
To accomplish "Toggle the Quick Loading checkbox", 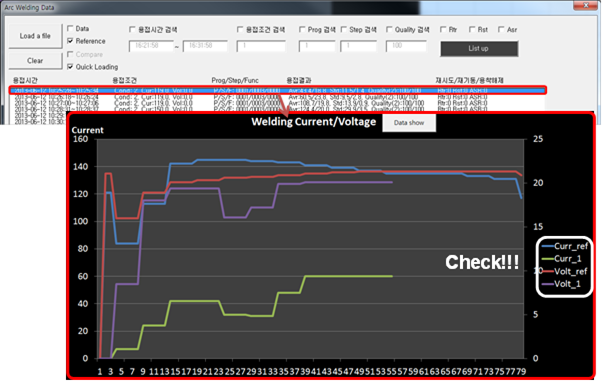I will (x=70, y=67).
